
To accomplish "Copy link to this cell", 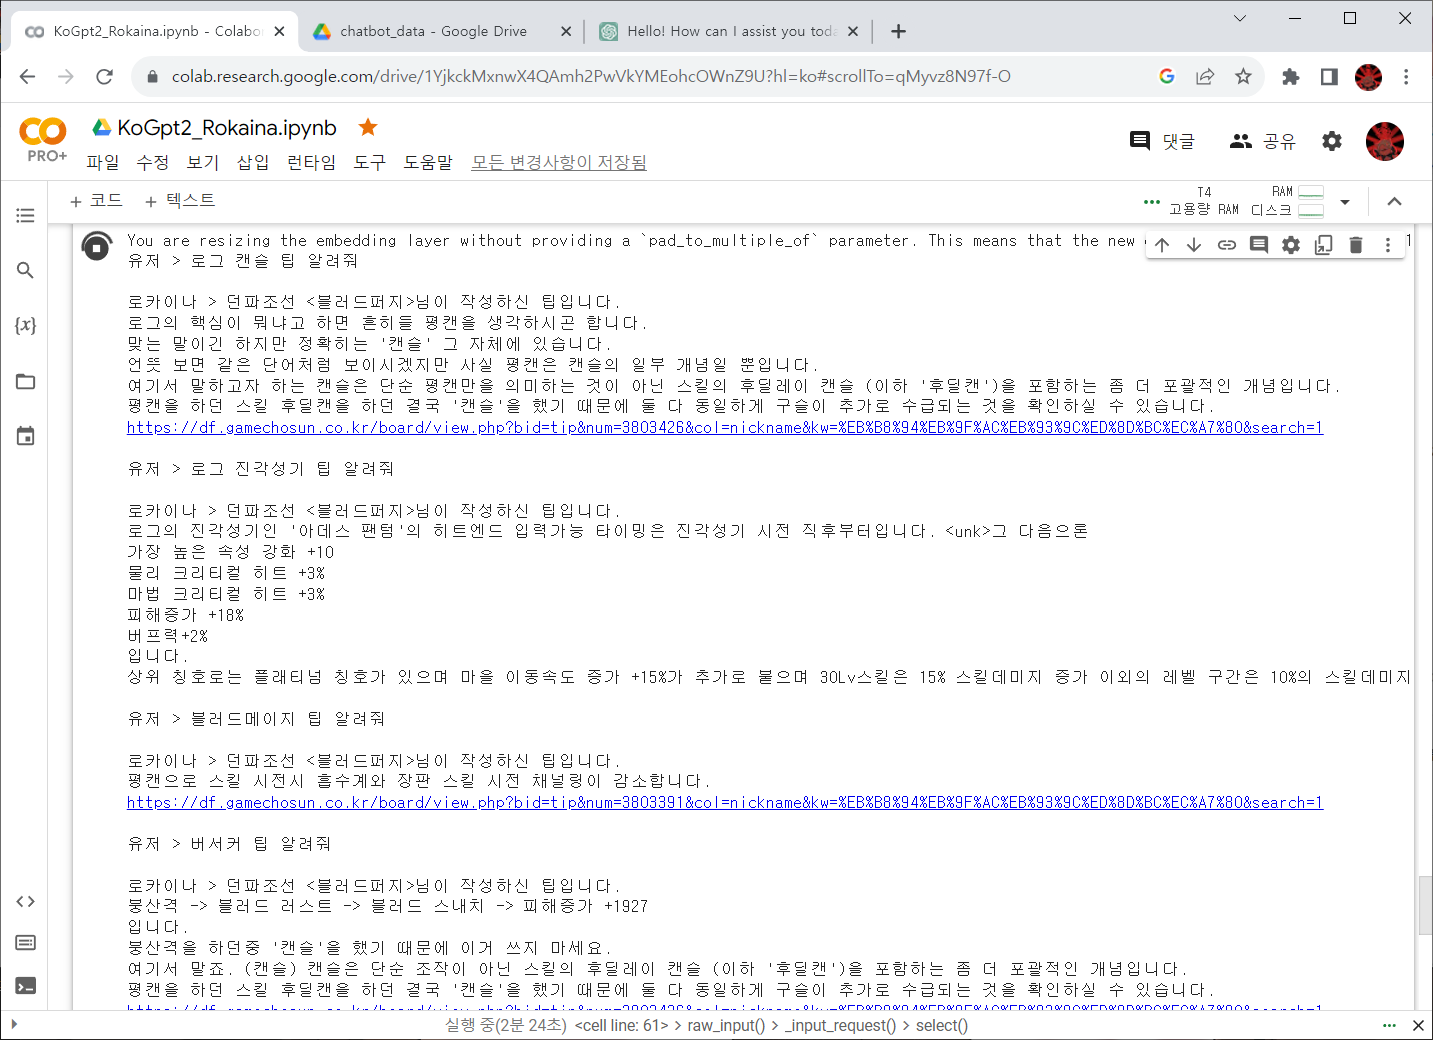I will click(1227, 245).
